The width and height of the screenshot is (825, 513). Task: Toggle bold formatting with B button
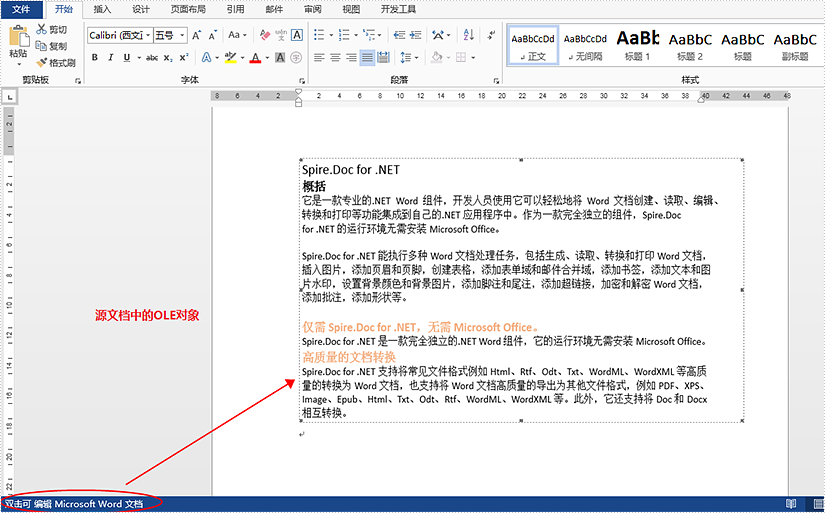(x=95, y=58)
